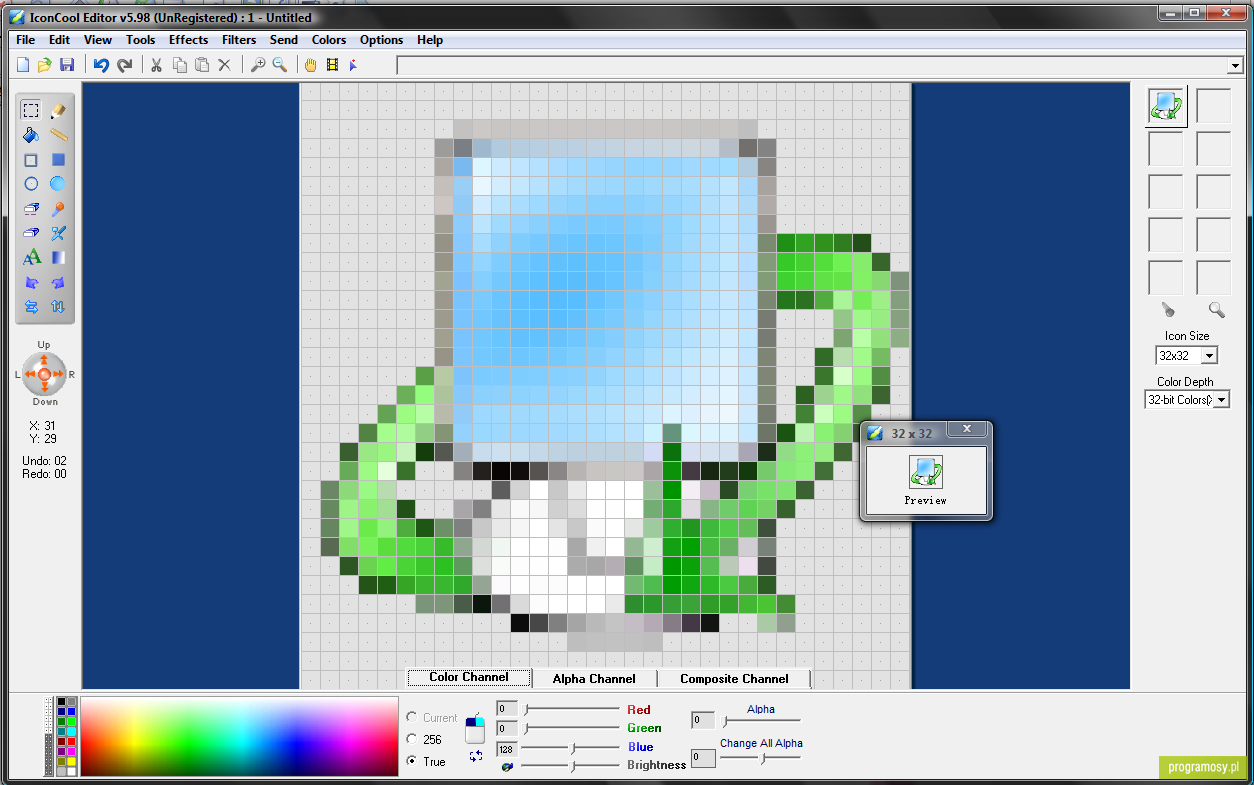Select the filled rectangle tool
This screenshot has height=785, width=1254.
(58, 160)
